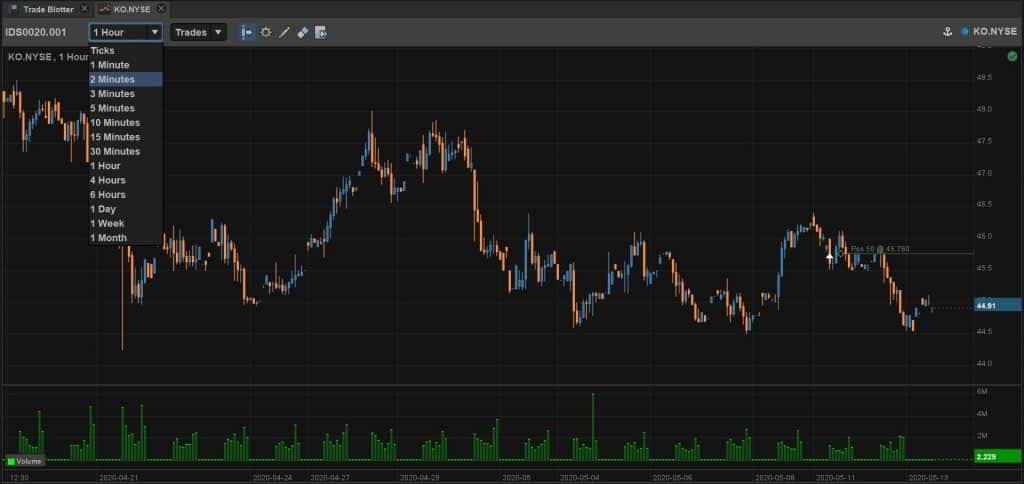Toggle the green Volume indicator box
1024x484 pixels.
click(x=10, y=461)
